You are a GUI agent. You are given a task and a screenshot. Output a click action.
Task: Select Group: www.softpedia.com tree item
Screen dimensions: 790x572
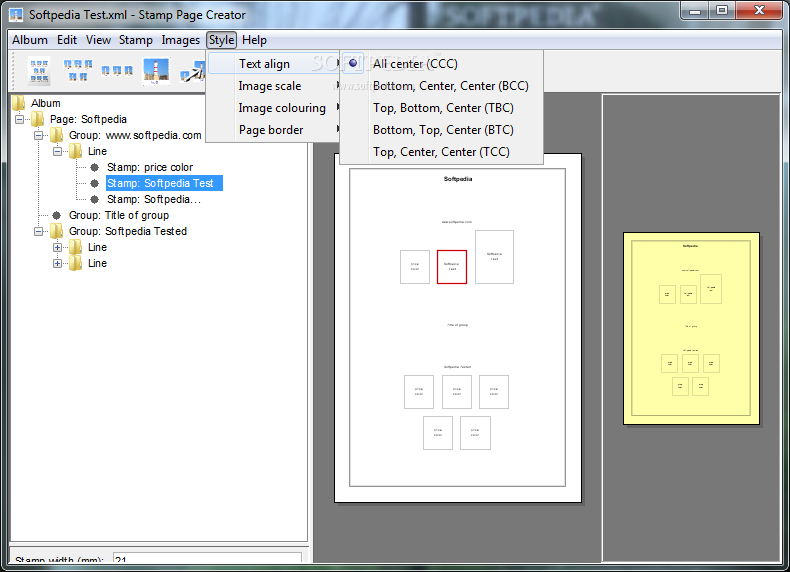tap(135, 136)
